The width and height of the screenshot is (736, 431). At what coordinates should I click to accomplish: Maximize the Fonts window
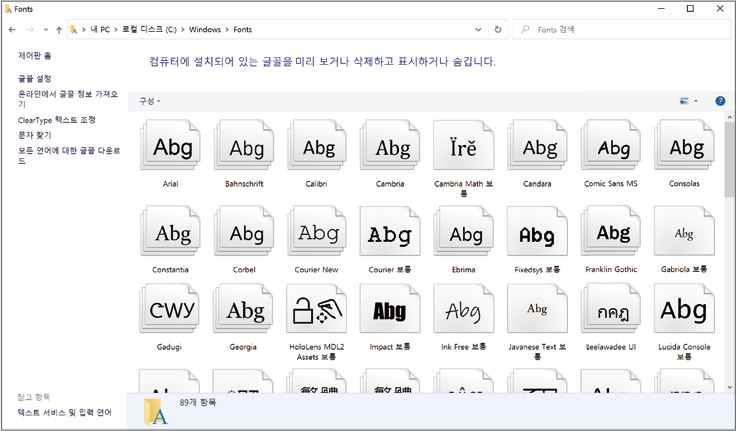(690, 8)
